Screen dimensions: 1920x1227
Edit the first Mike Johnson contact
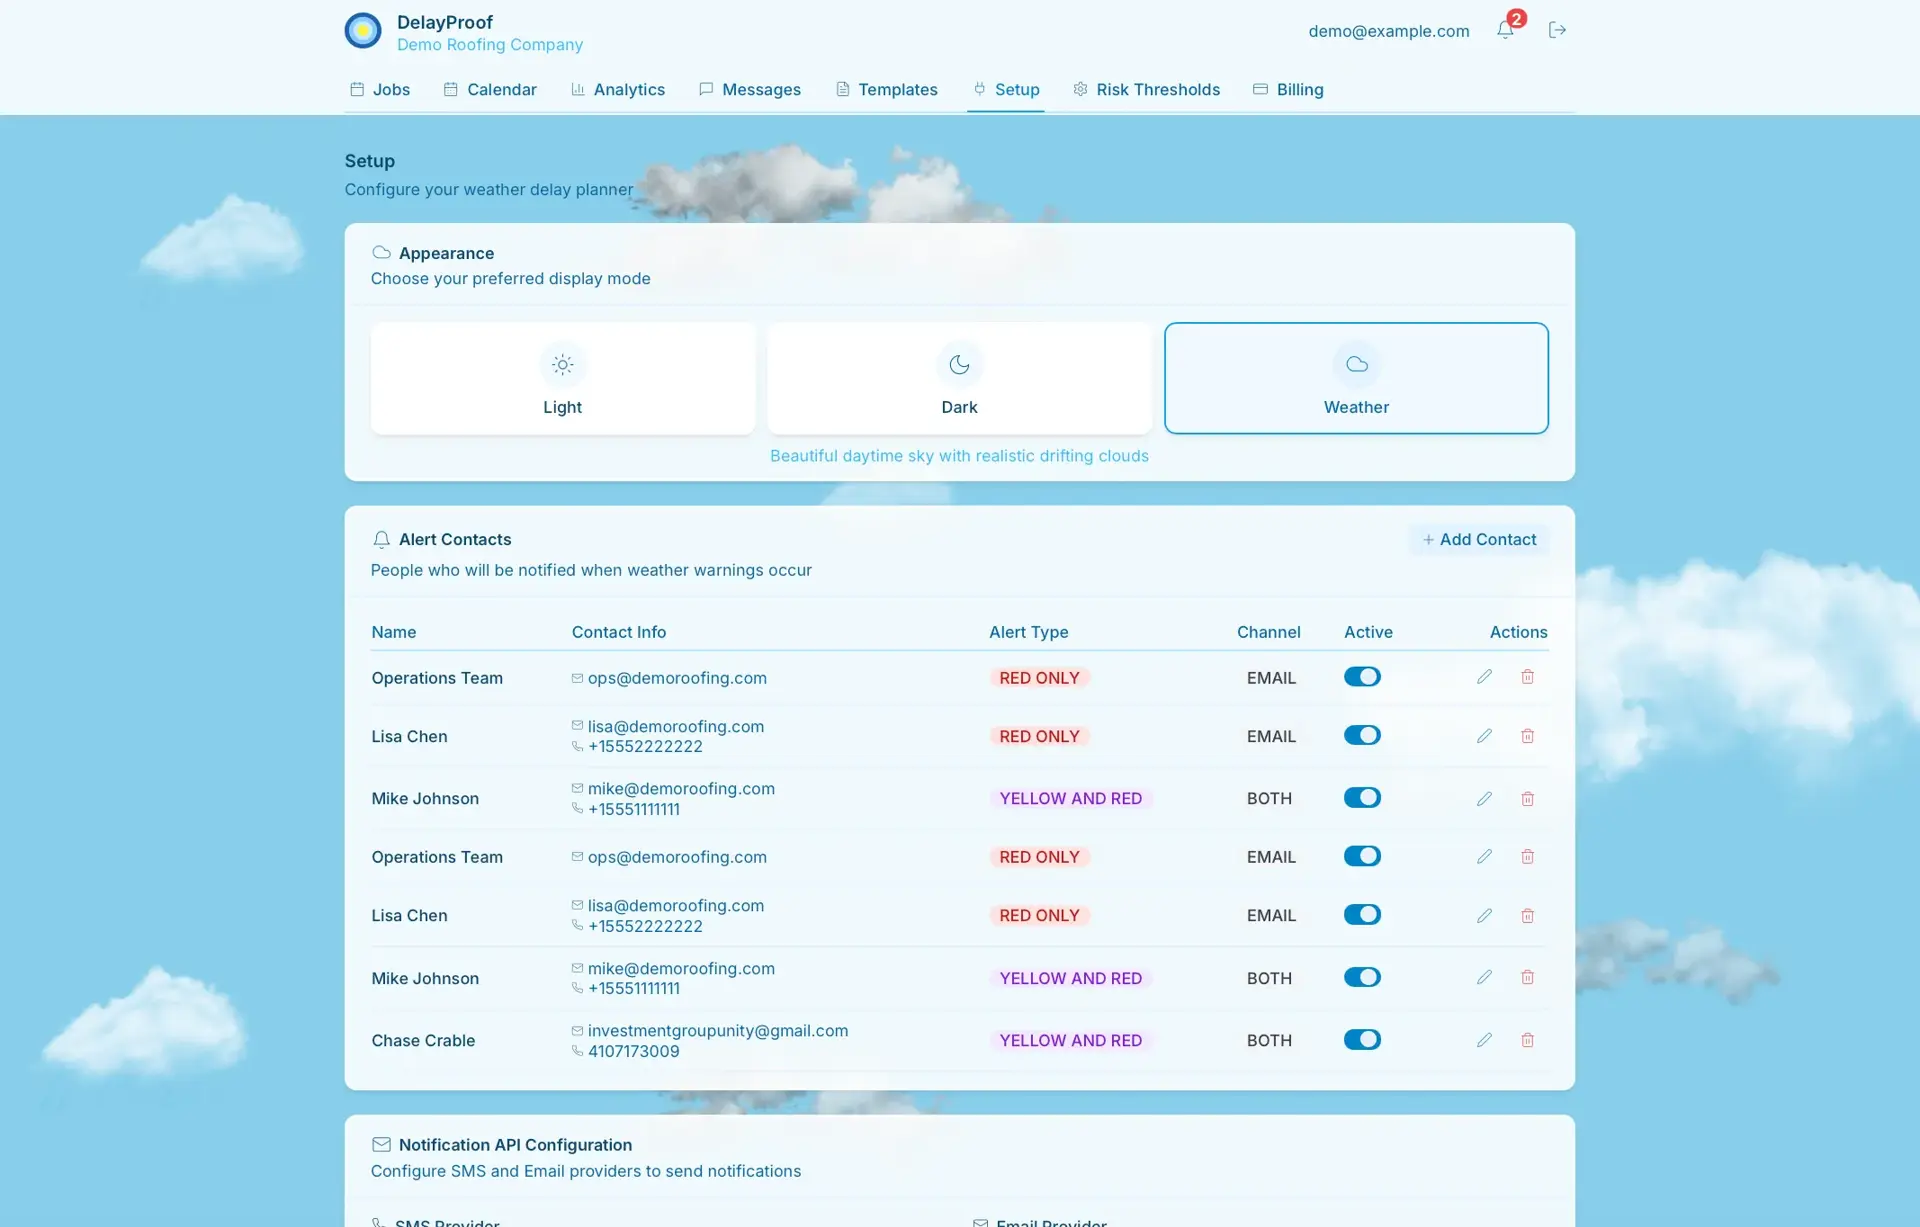tap(1484, 798)
